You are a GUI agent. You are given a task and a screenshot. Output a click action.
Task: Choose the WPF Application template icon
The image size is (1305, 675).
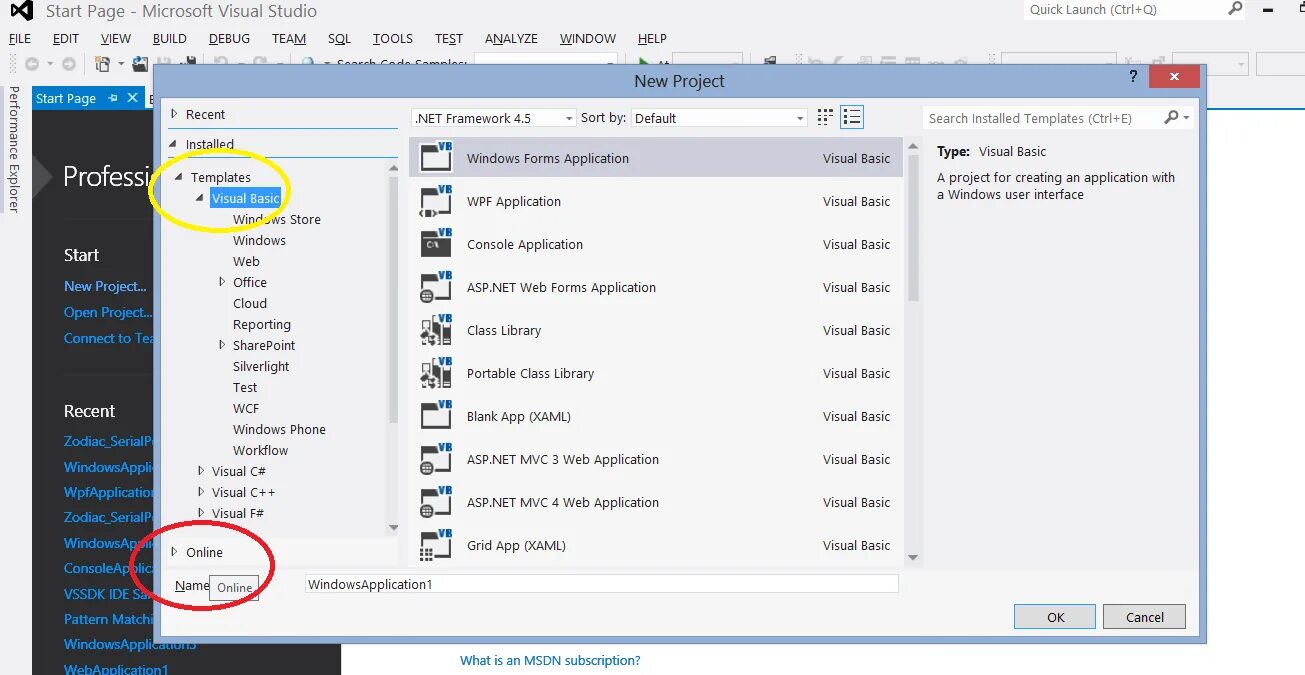[436, 201]
